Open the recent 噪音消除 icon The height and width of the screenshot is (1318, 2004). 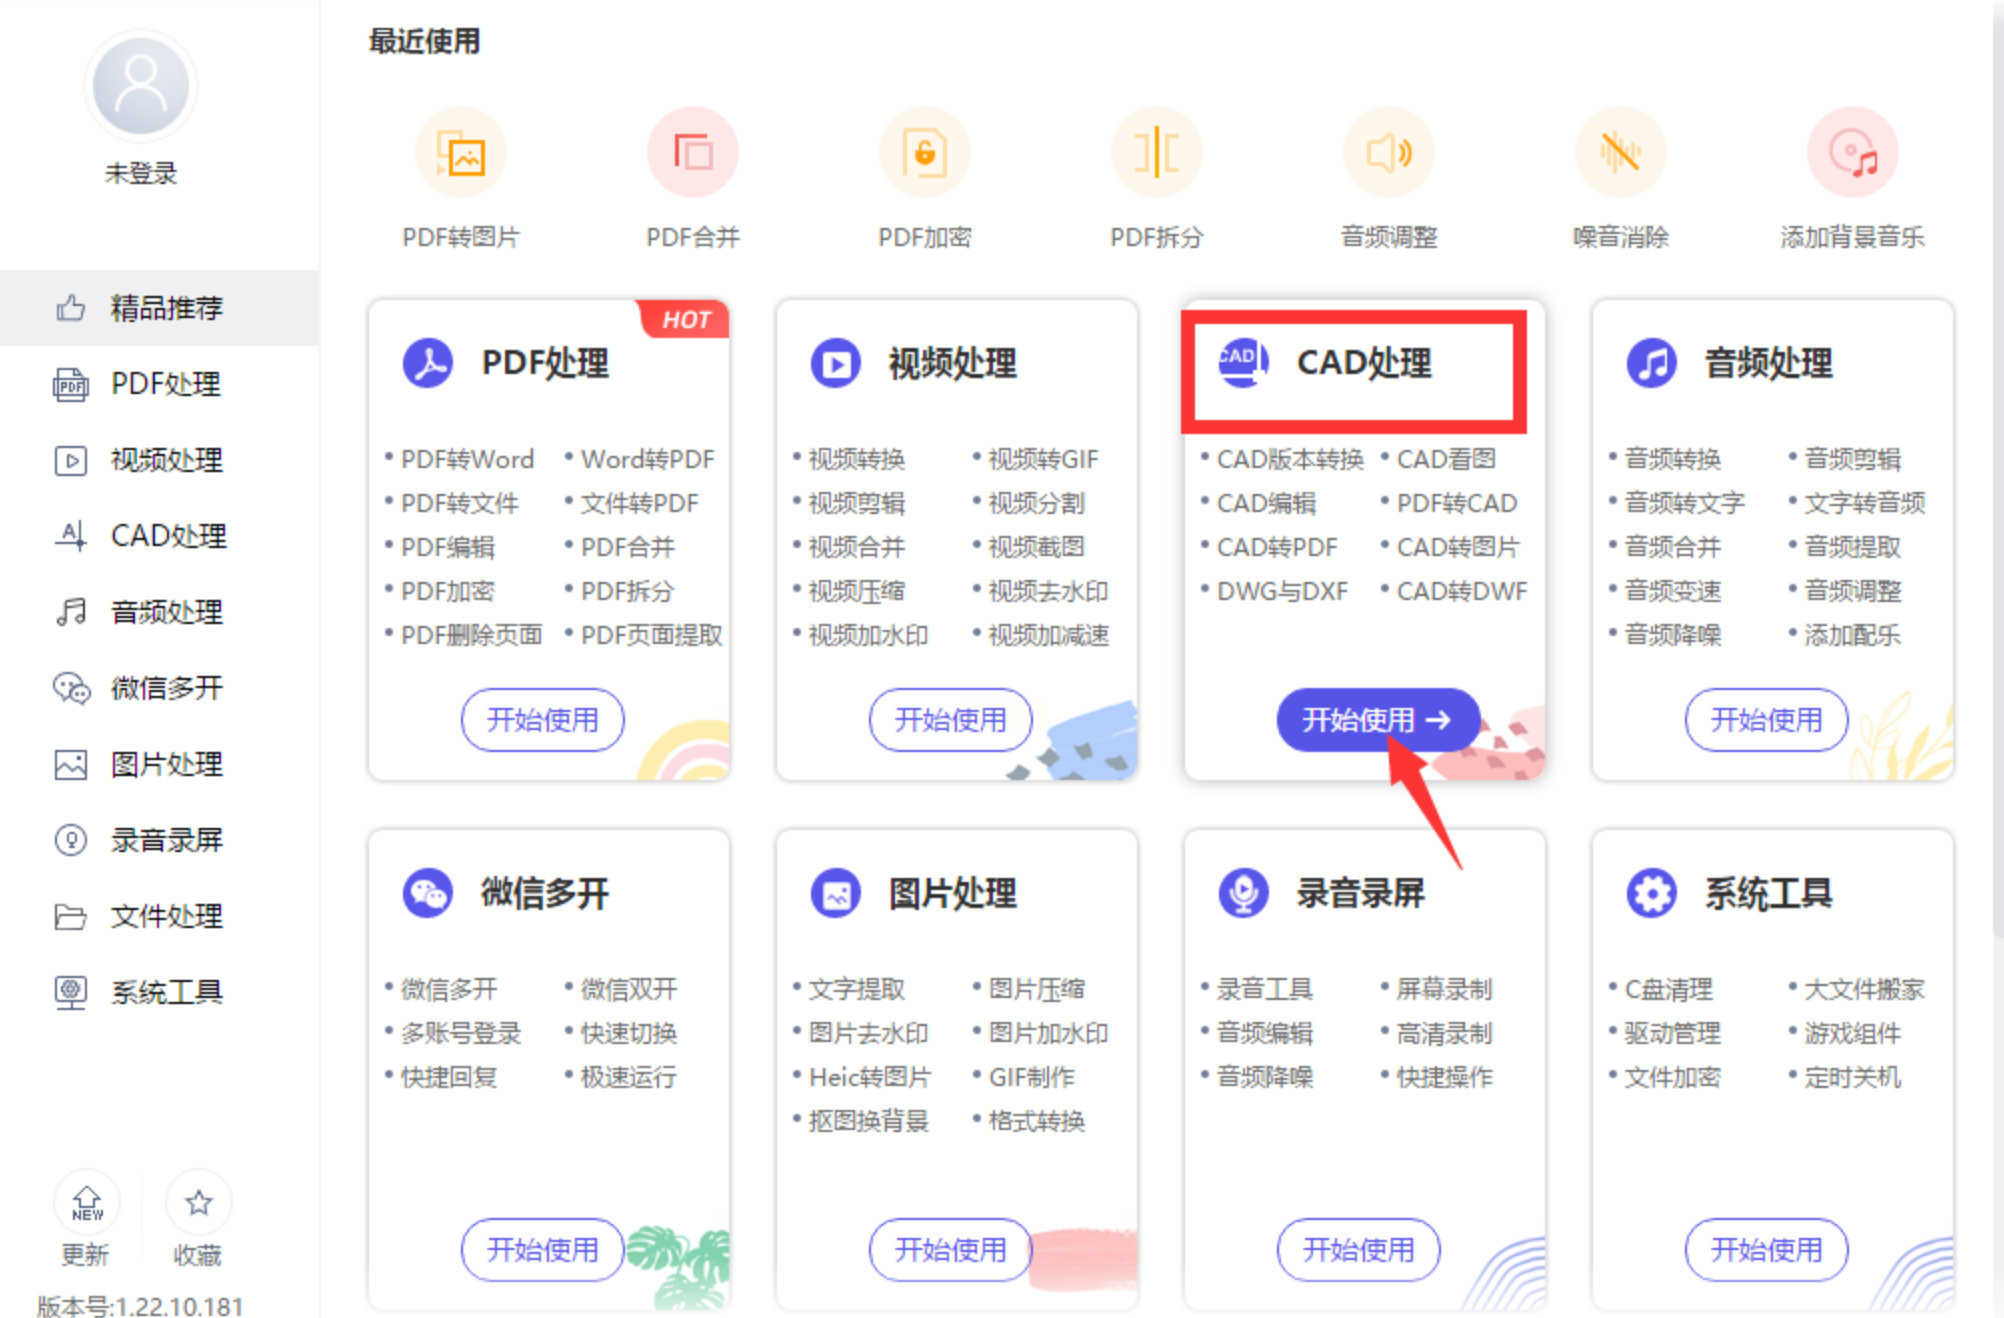coord(1621,153)
